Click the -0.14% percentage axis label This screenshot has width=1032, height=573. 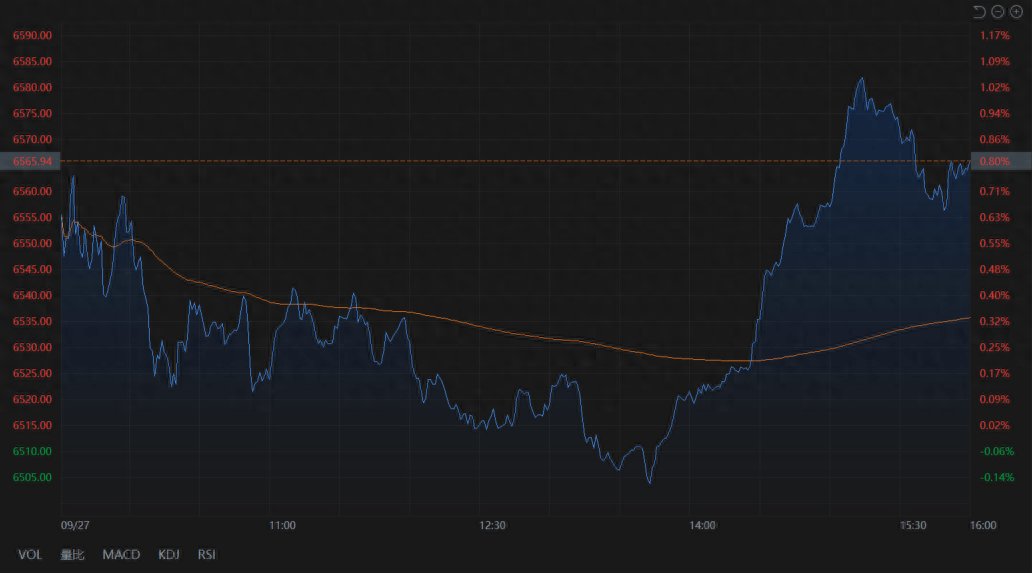pyautogui.click(x=997, y=477)
